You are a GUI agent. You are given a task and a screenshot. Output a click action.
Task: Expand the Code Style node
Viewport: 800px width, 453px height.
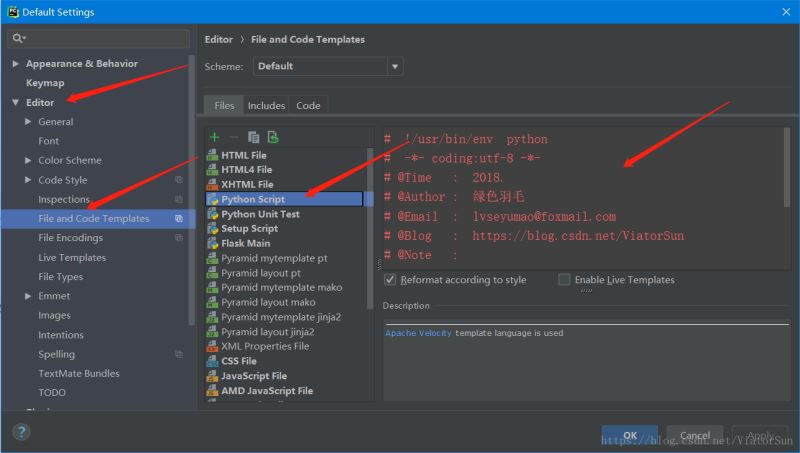pyautogui.click(x=29, y=180)
